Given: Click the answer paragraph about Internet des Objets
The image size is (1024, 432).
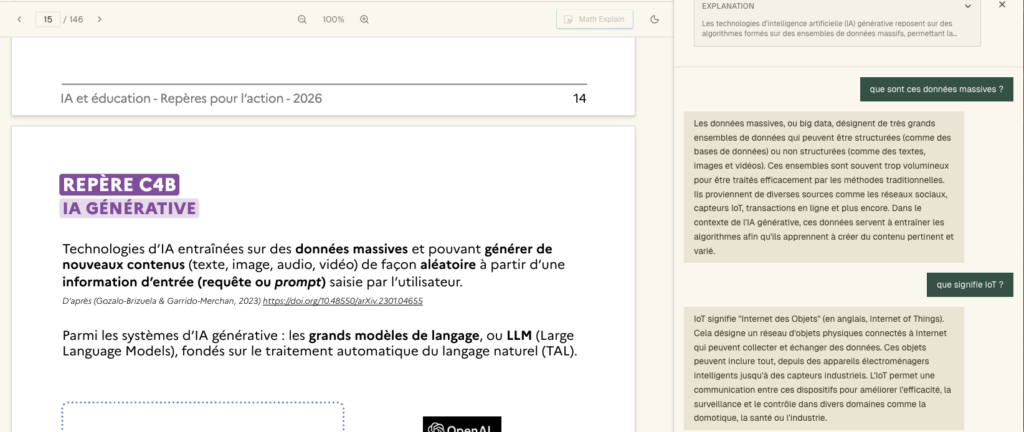Looking at the screenshot, I should click(824, 369).
